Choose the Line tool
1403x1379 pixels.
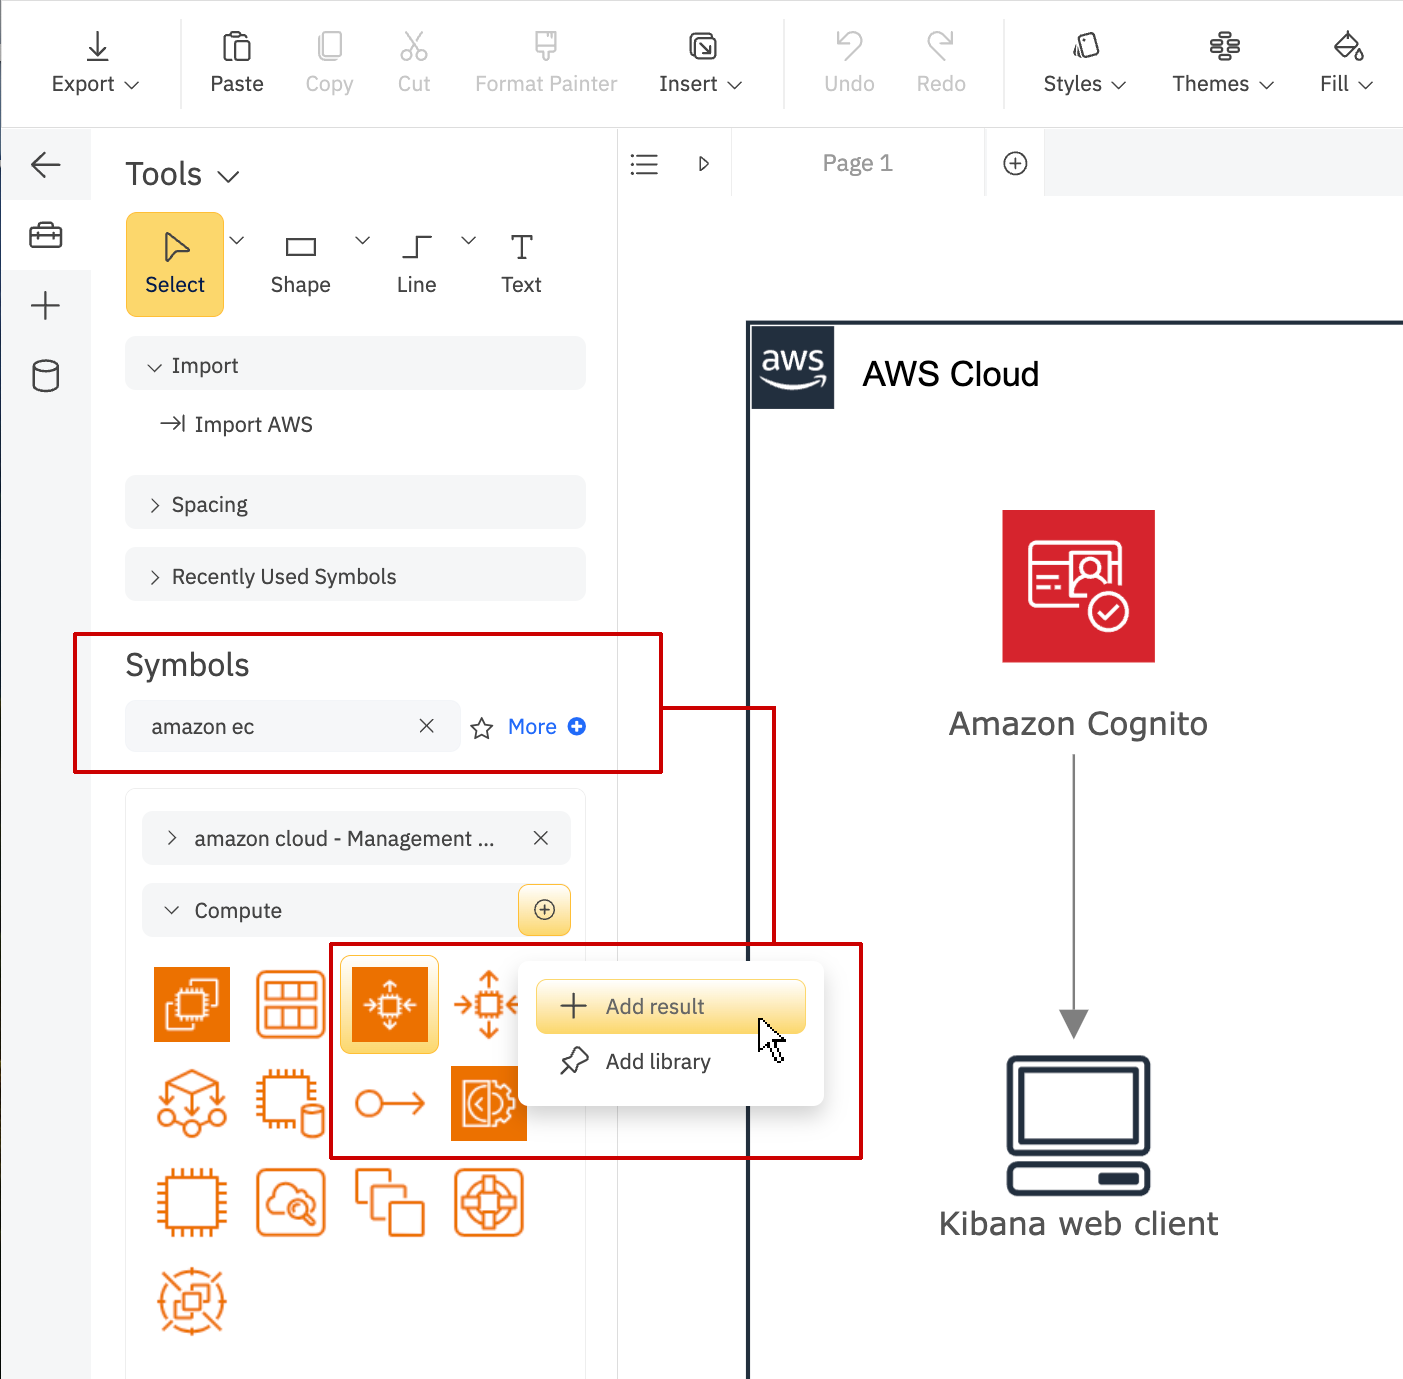tap(416, 264)
